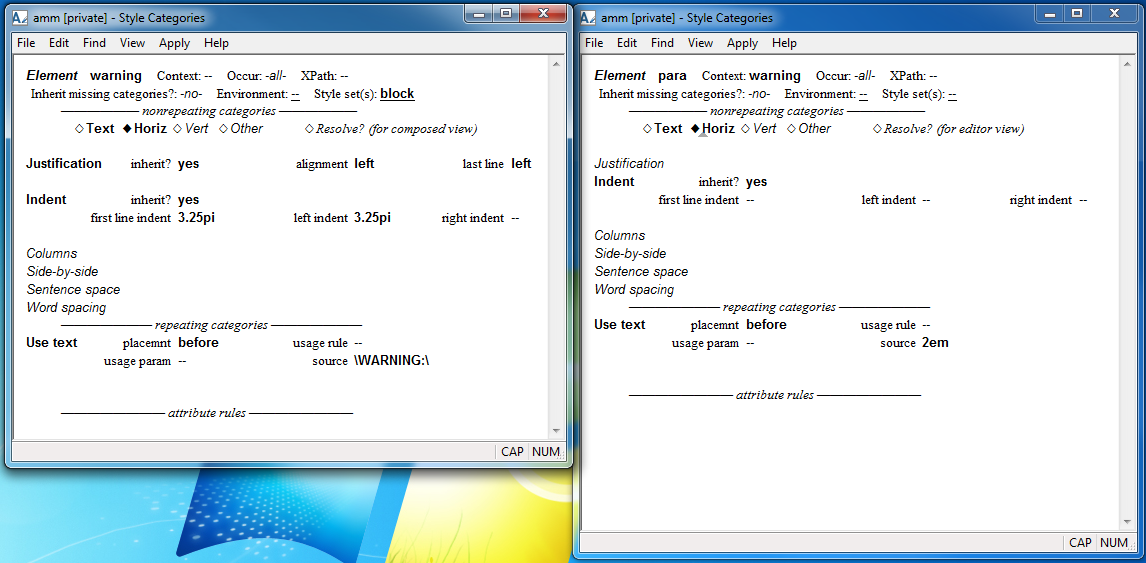Open Side-by-side category in warning window
1146x563 pixels.
coord(62,272)
